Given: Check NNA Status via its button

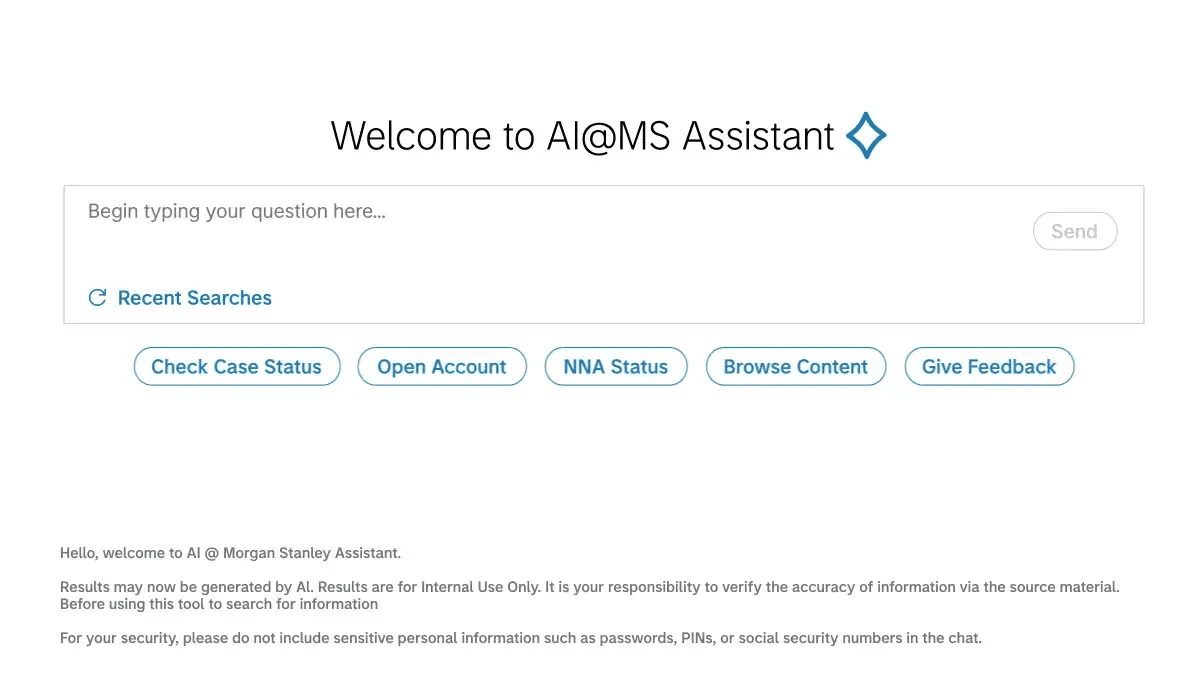Looking at the screenshot, I should 616,366.
